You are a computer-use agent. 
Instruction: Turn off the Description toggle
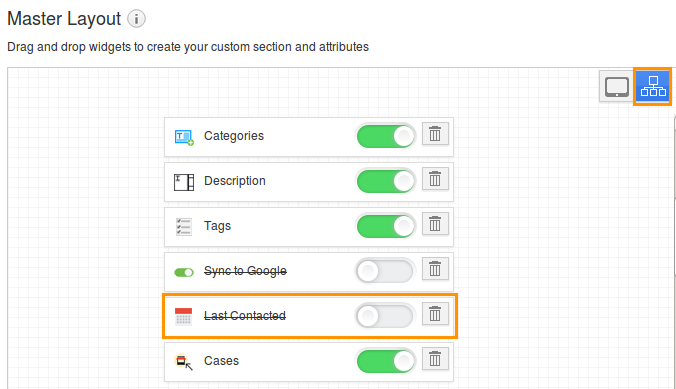click(x=385, y=181)
